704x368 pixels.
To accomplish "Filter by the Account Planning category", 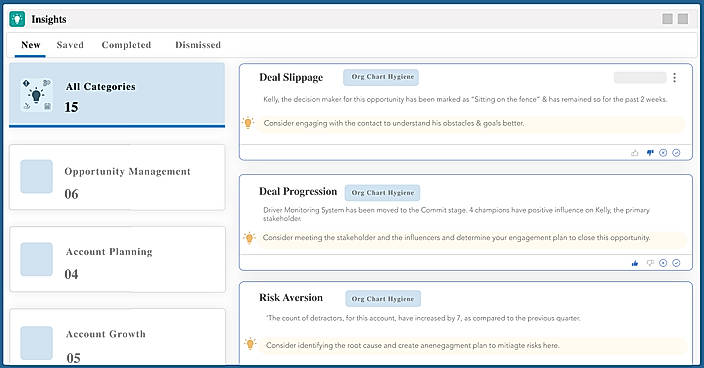I will tap(117, 259).
